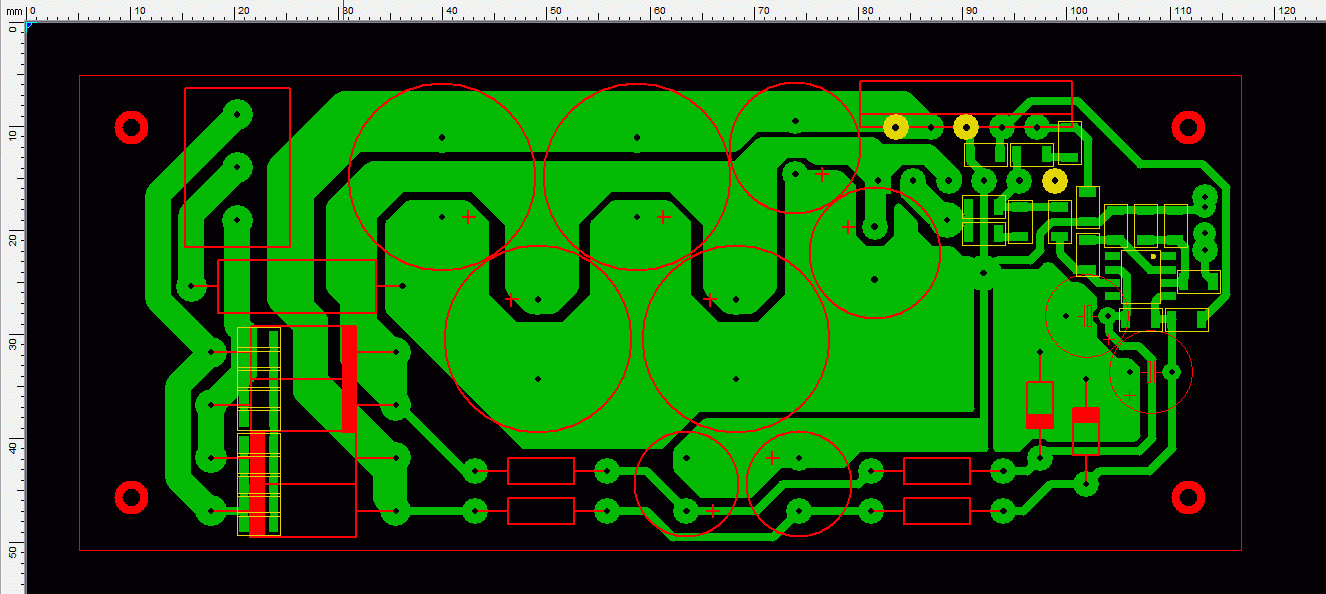Click the yellow pin-1 dot on the IC
Image resolution: width=1326 pixels, height=594 pixels.
pyautogui.click(x=1153, y=257)
